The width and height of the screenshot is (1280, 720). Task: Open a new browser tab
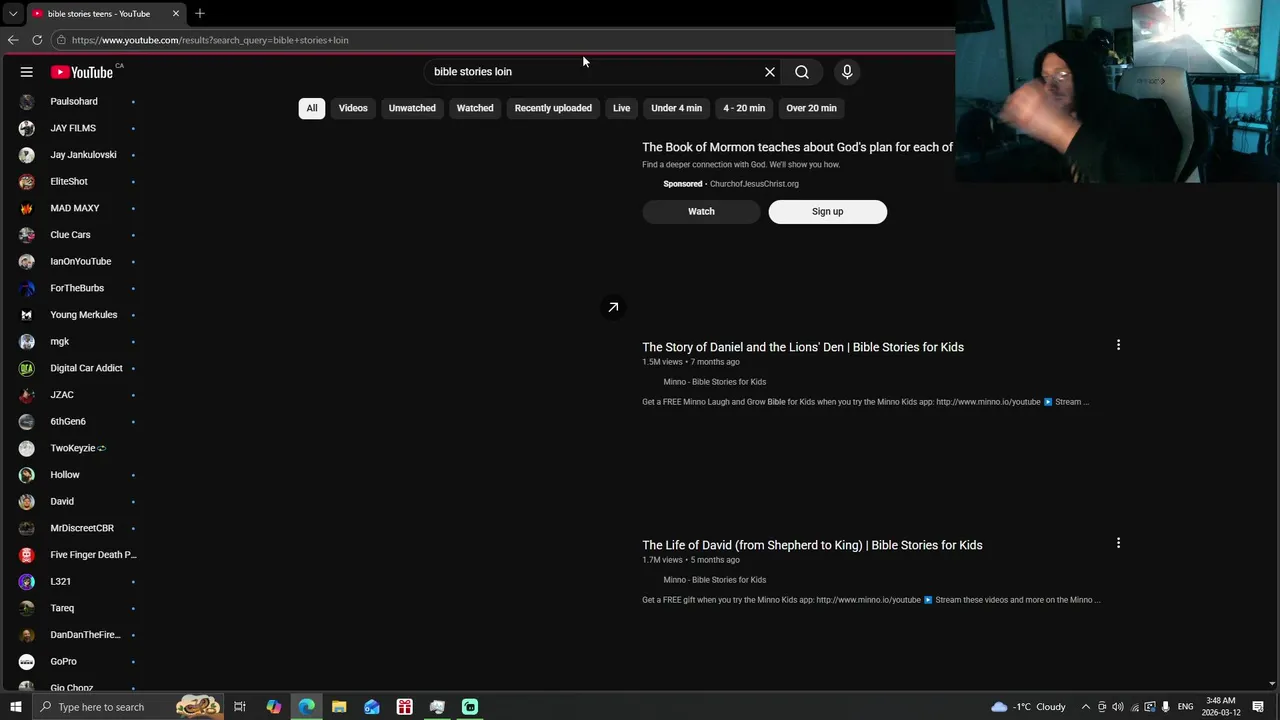click(x=200, y=14)
